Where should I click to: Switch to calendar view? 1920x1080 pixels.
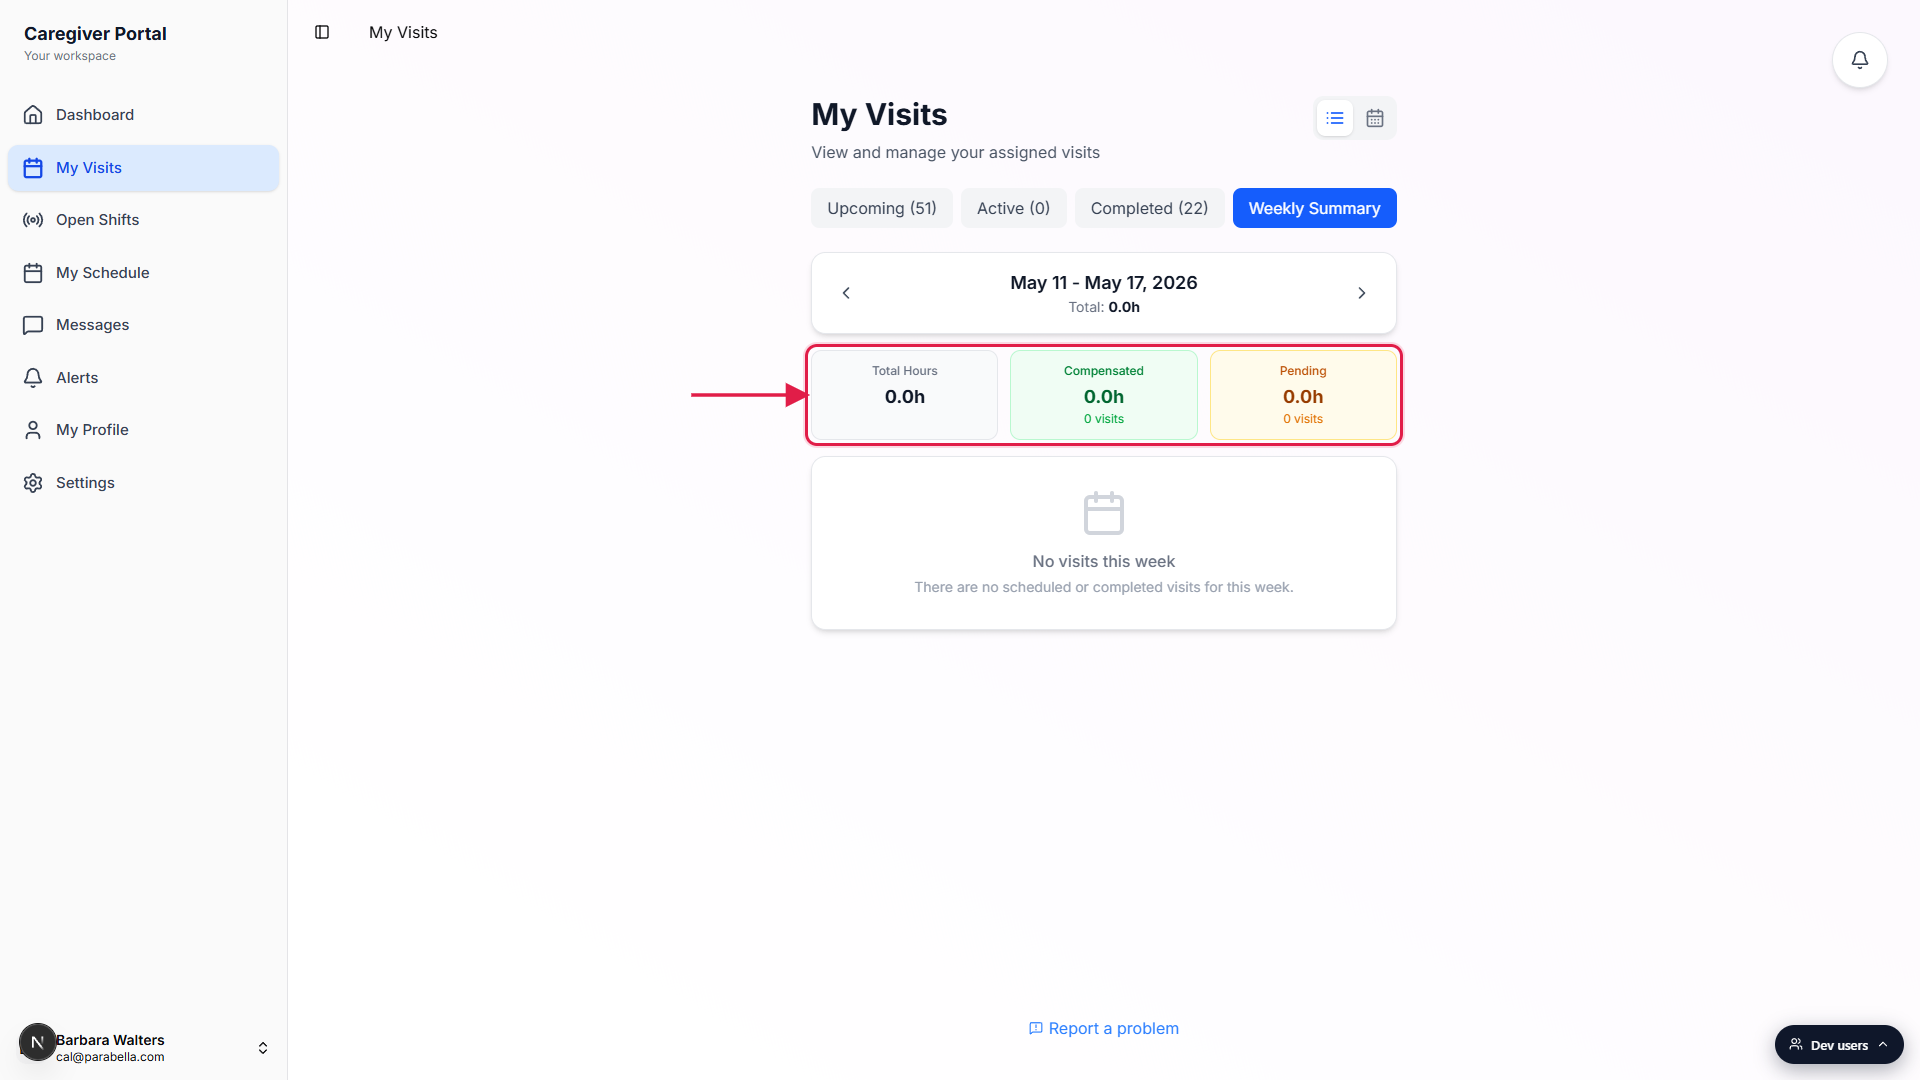click(1375, 118)
